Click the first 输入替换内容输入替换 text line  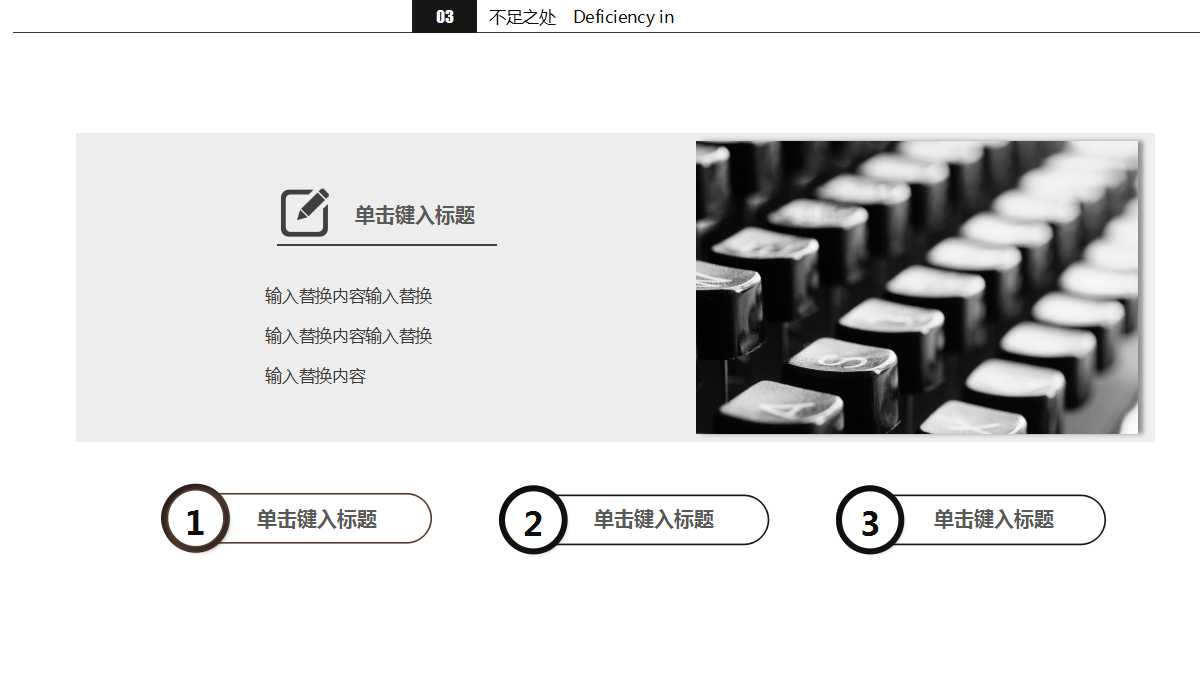(346, 295)
